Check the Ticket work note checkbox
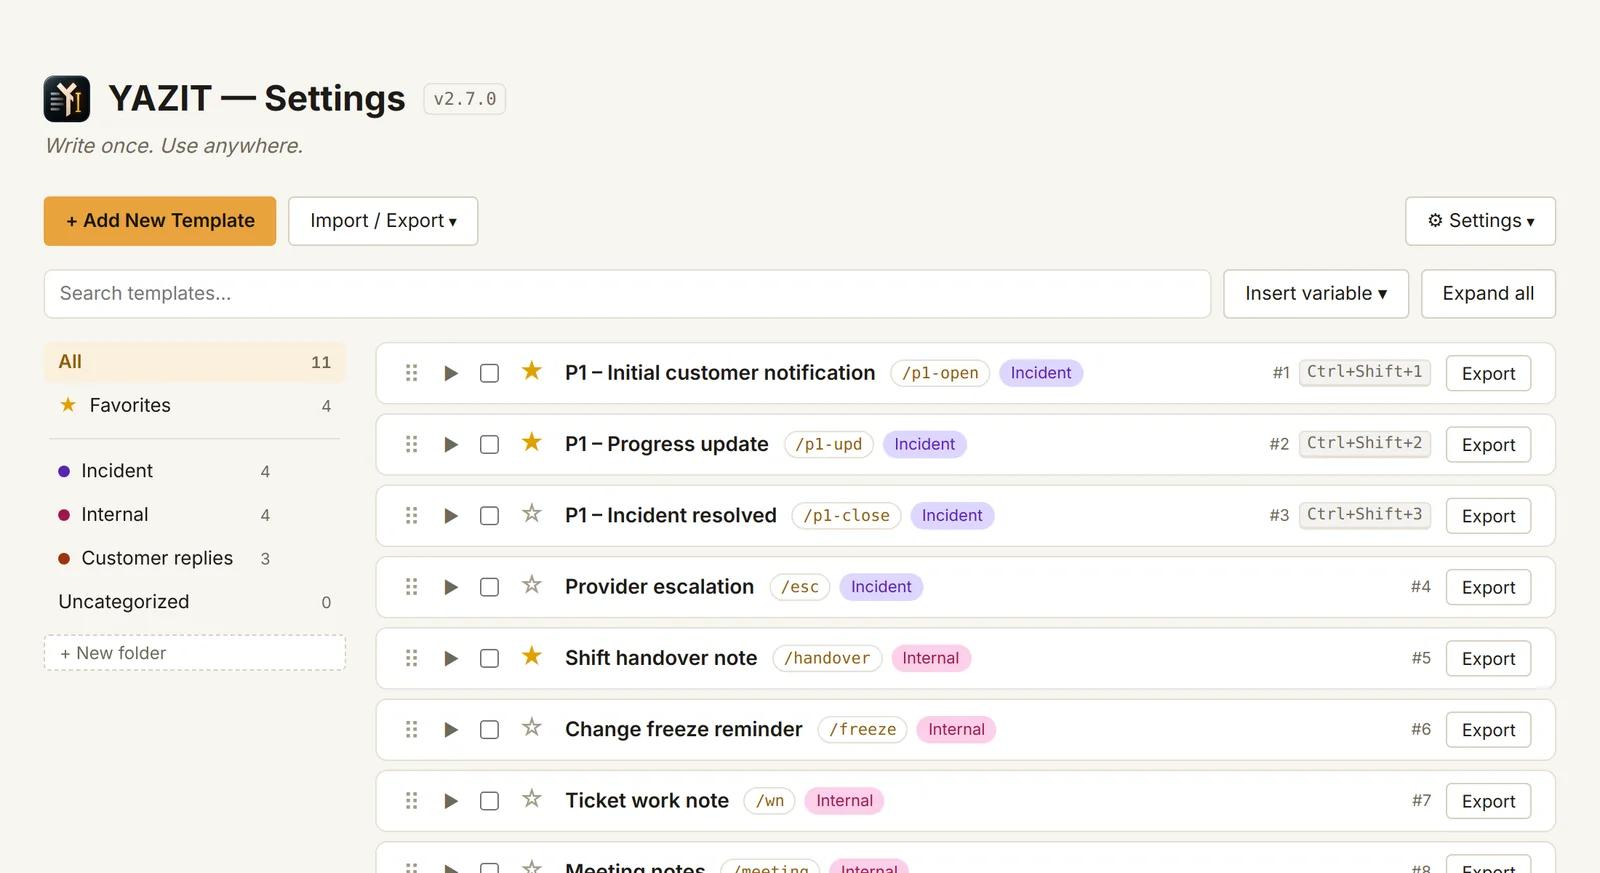Screen dimensions: 1600x873 click(489, 801)
